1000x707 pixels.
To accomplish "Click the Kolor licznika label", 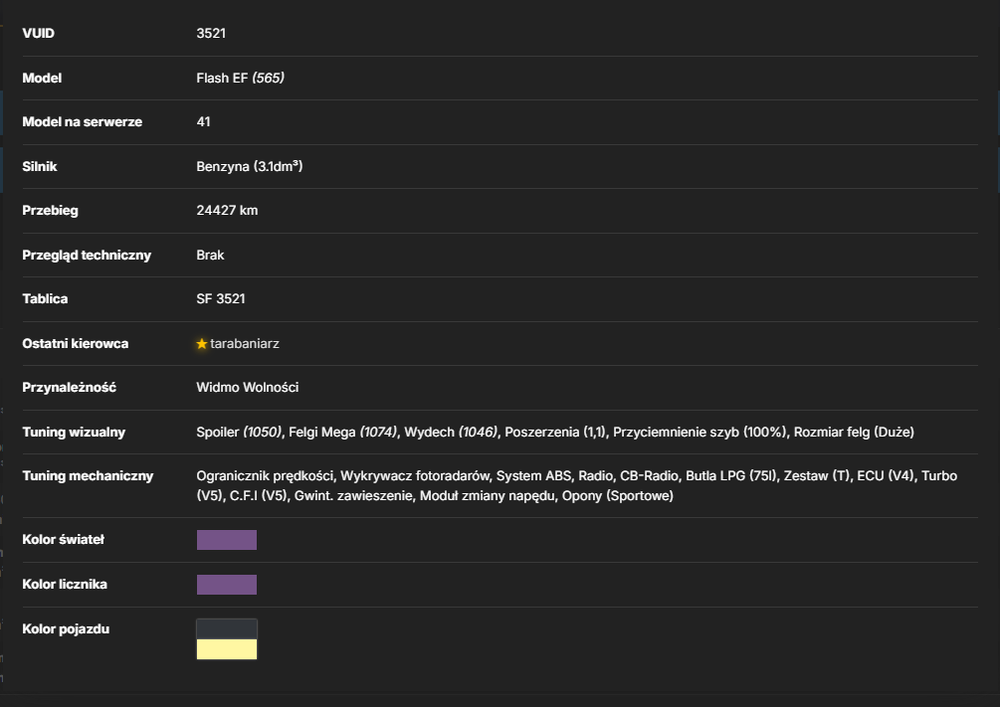I will click(x=64, y=585).
